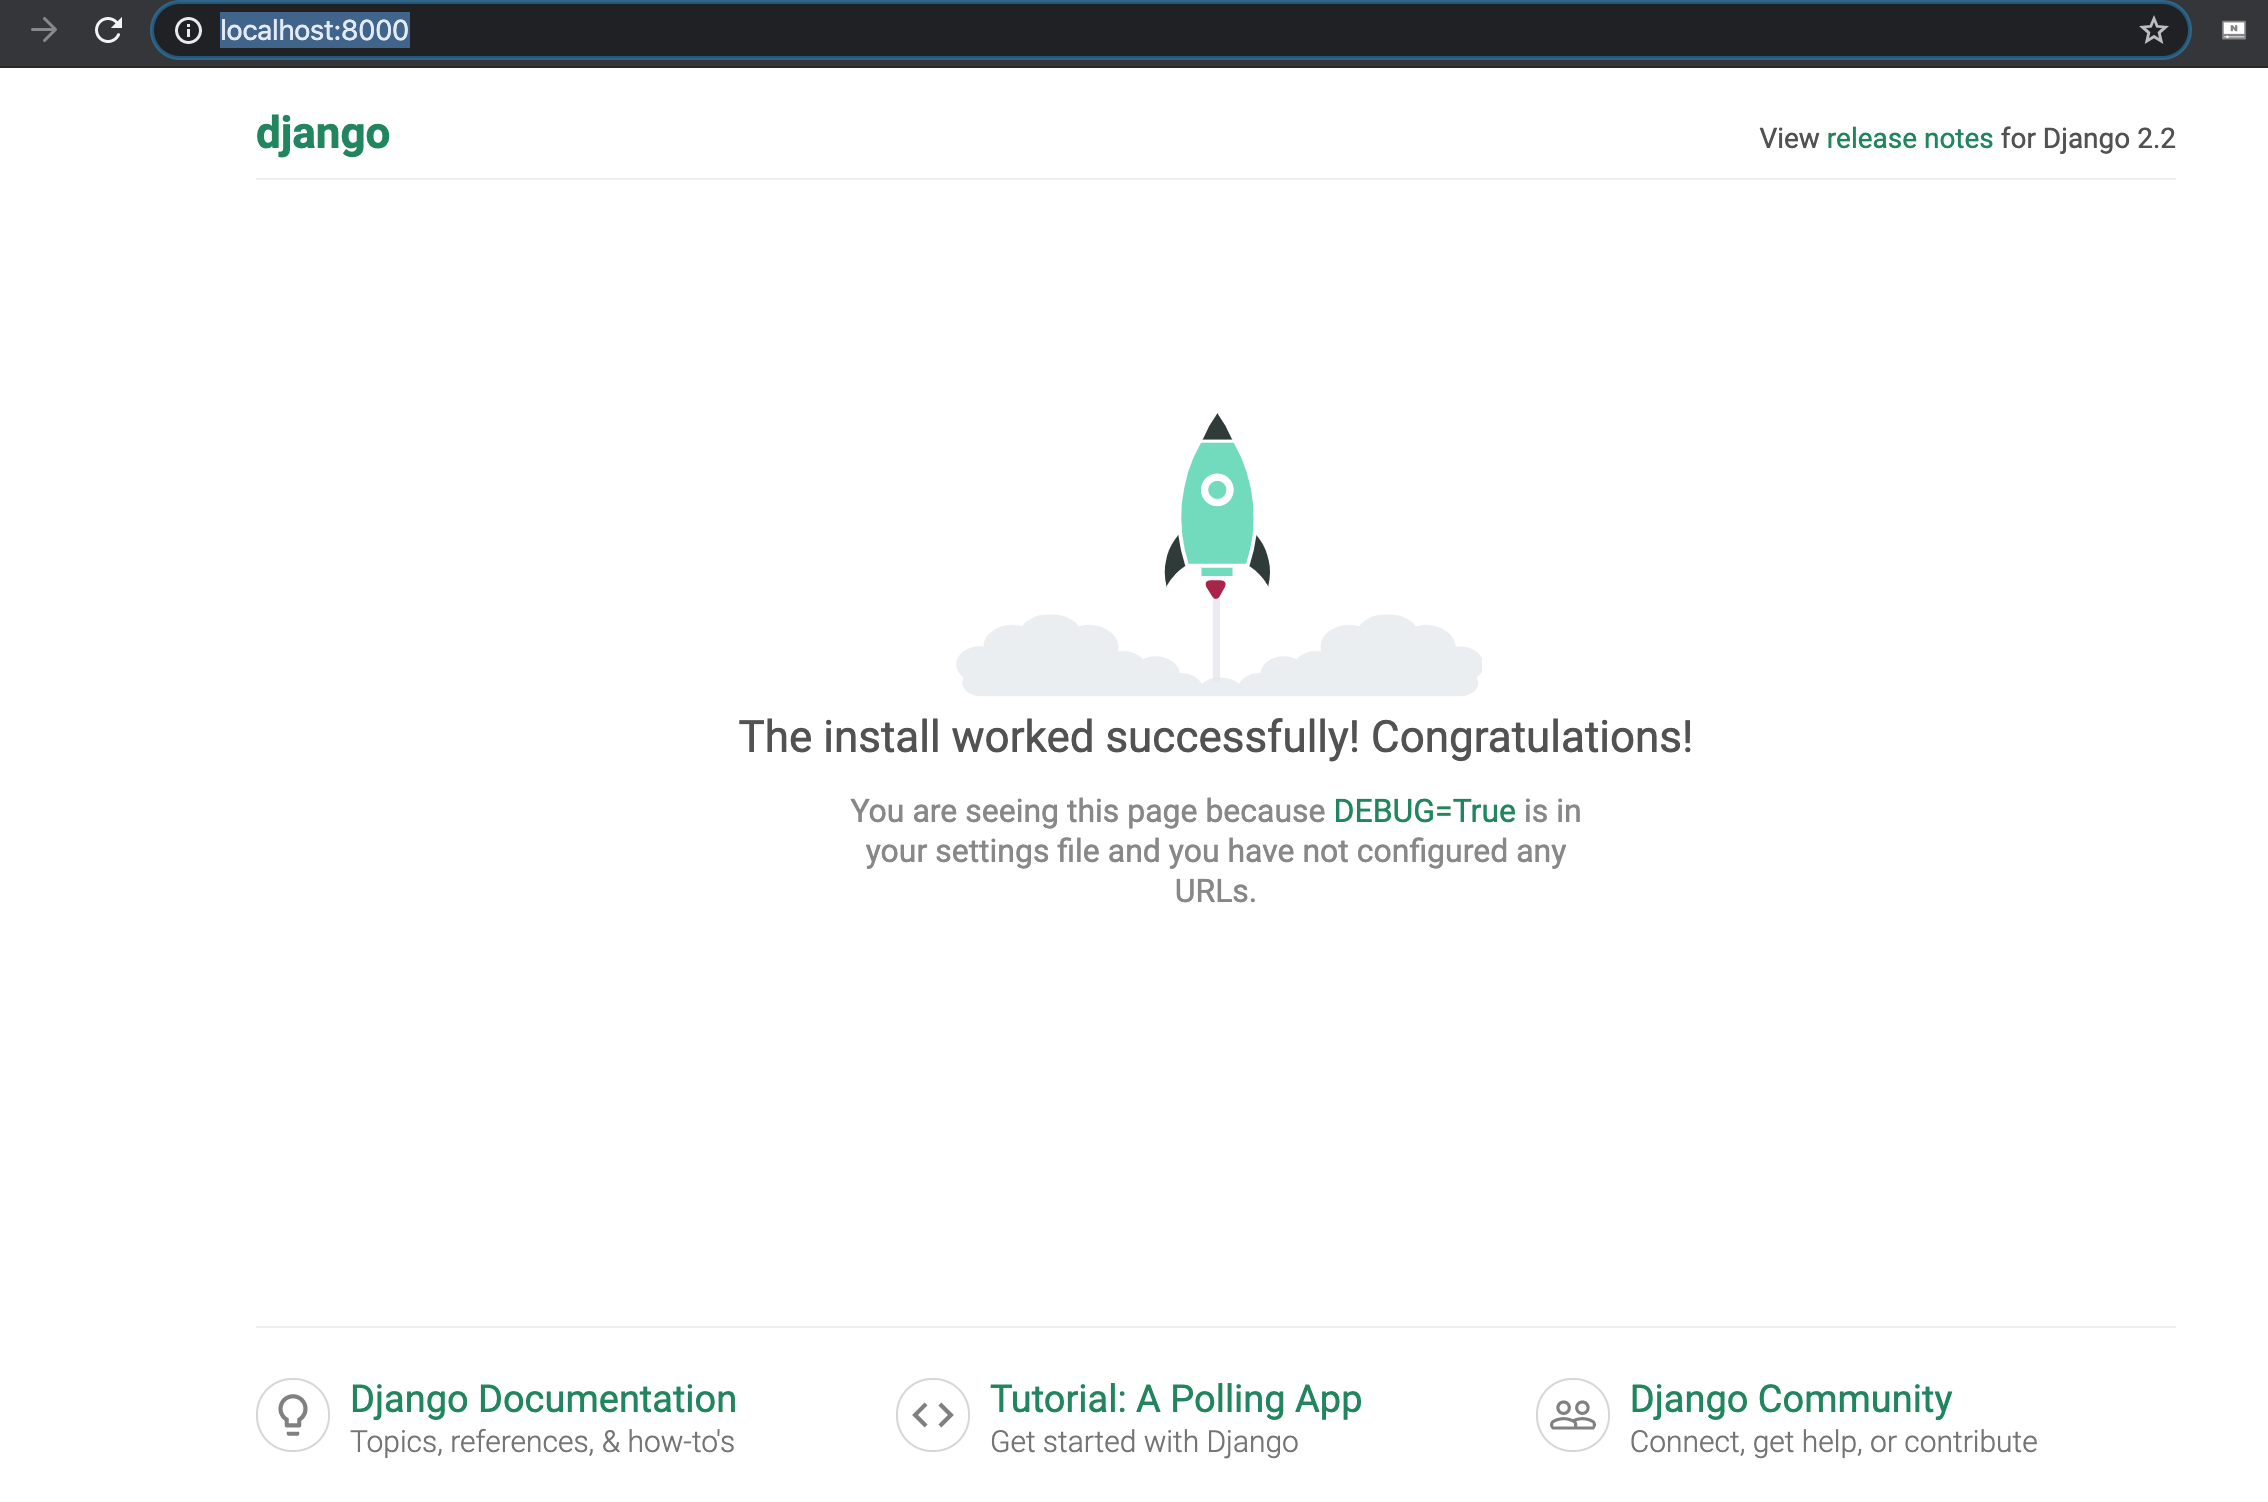This screenshot has height=1502, width=2268.
Task: Click the lightbulb documentation icon
Action: (x=293, y=1415)
